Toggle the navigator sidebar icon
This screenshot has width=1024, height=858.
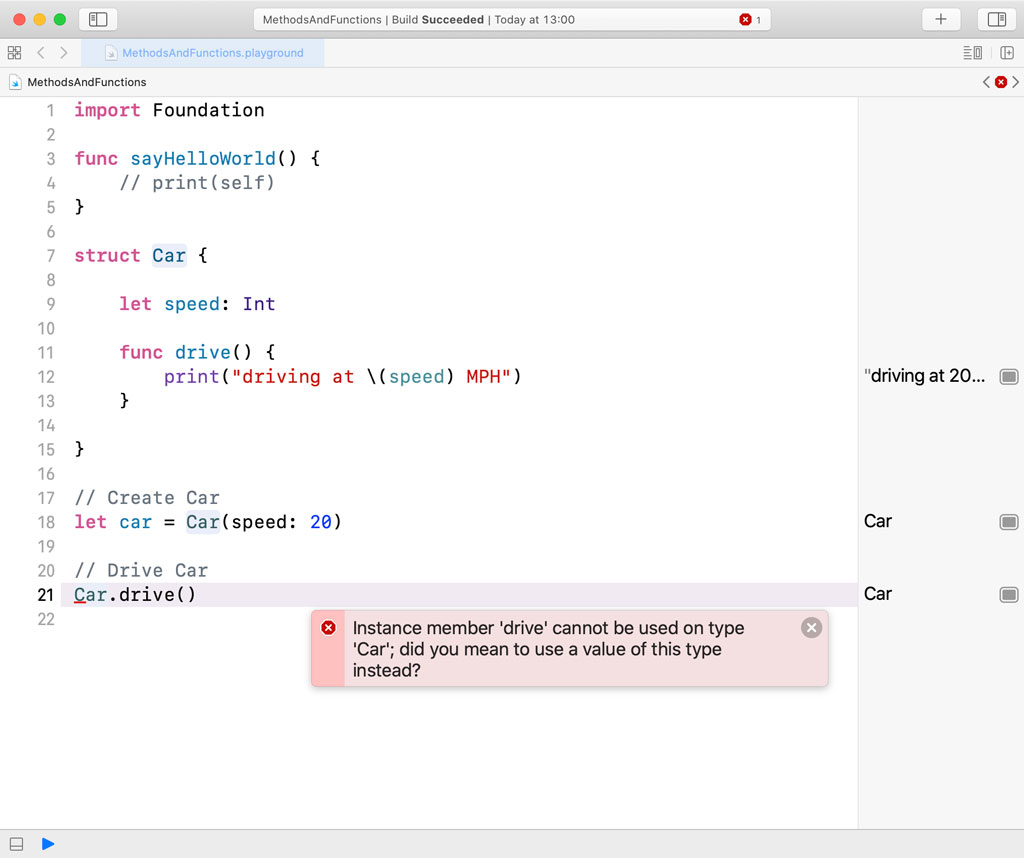point(98,19)
